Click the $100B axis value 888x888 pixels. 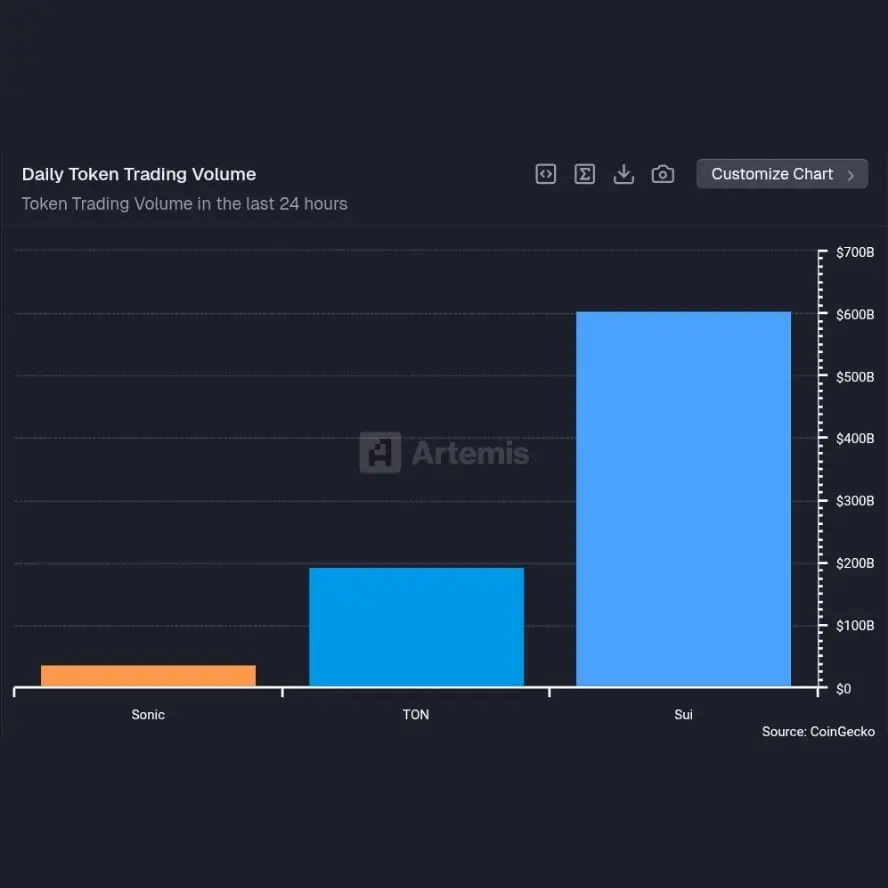coord(855,626)
